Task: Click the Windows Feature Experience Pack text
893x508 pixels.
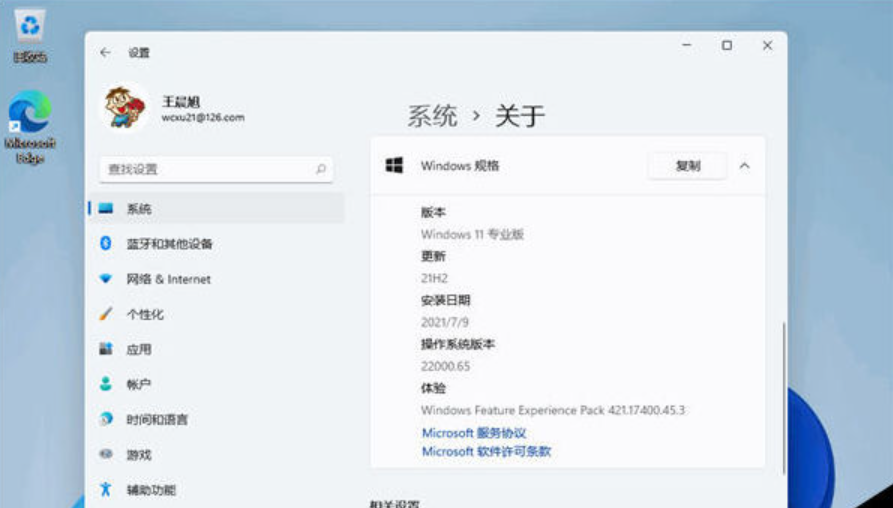Action: (554, 410)
